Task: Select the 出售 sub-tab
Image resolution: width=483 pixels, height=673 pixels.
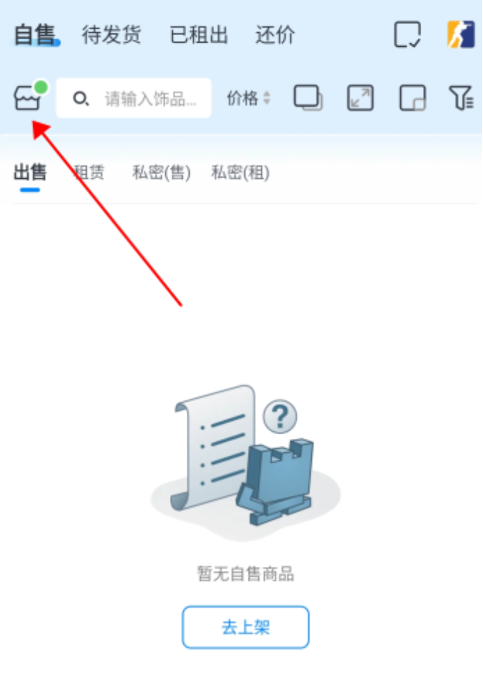Action: click(30, 173)
